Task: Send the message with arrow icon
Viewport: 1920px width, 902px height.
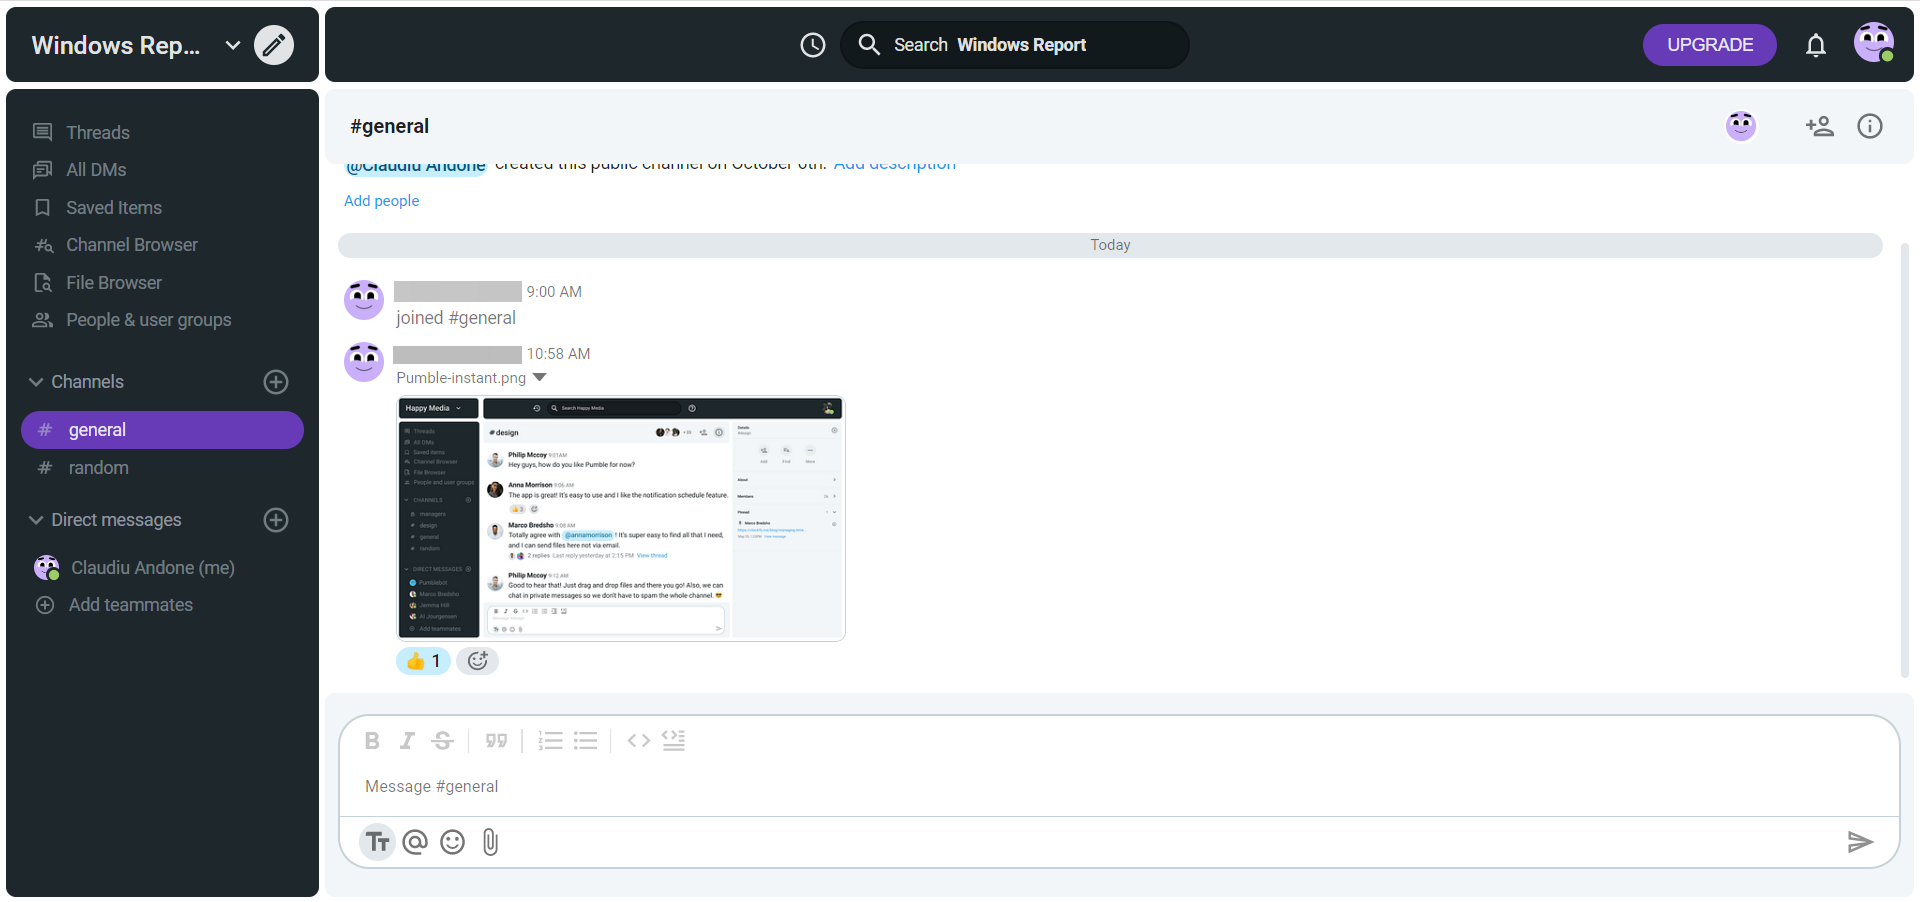Action: [1860, 842]
